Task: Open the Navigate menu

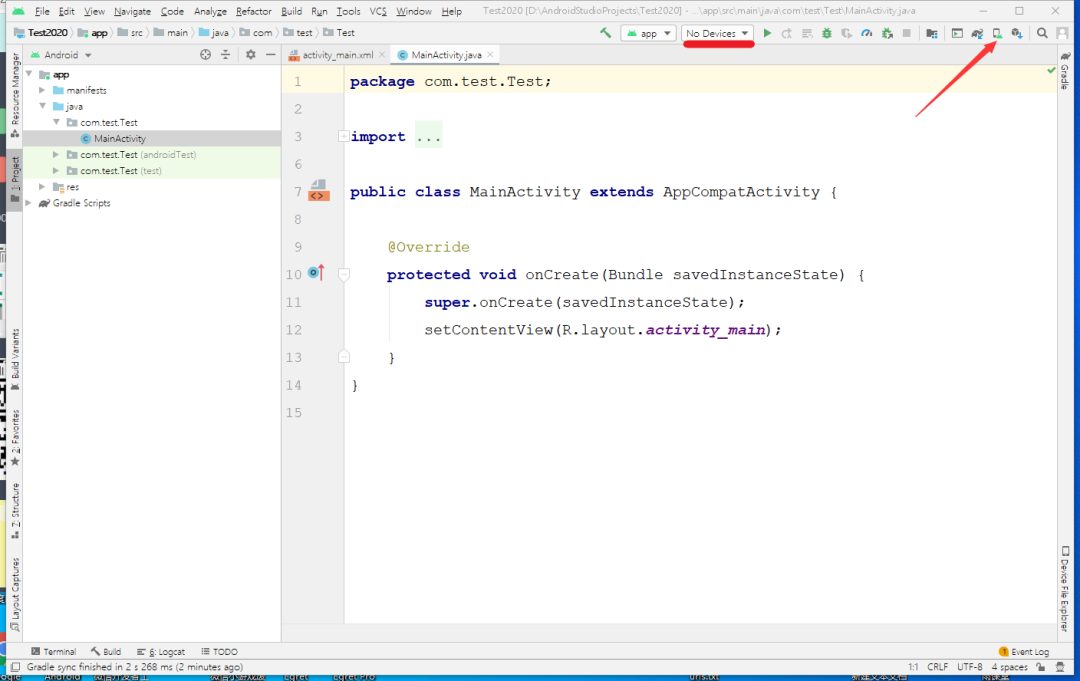Action: pyautogui.click(x=132, y=11)
